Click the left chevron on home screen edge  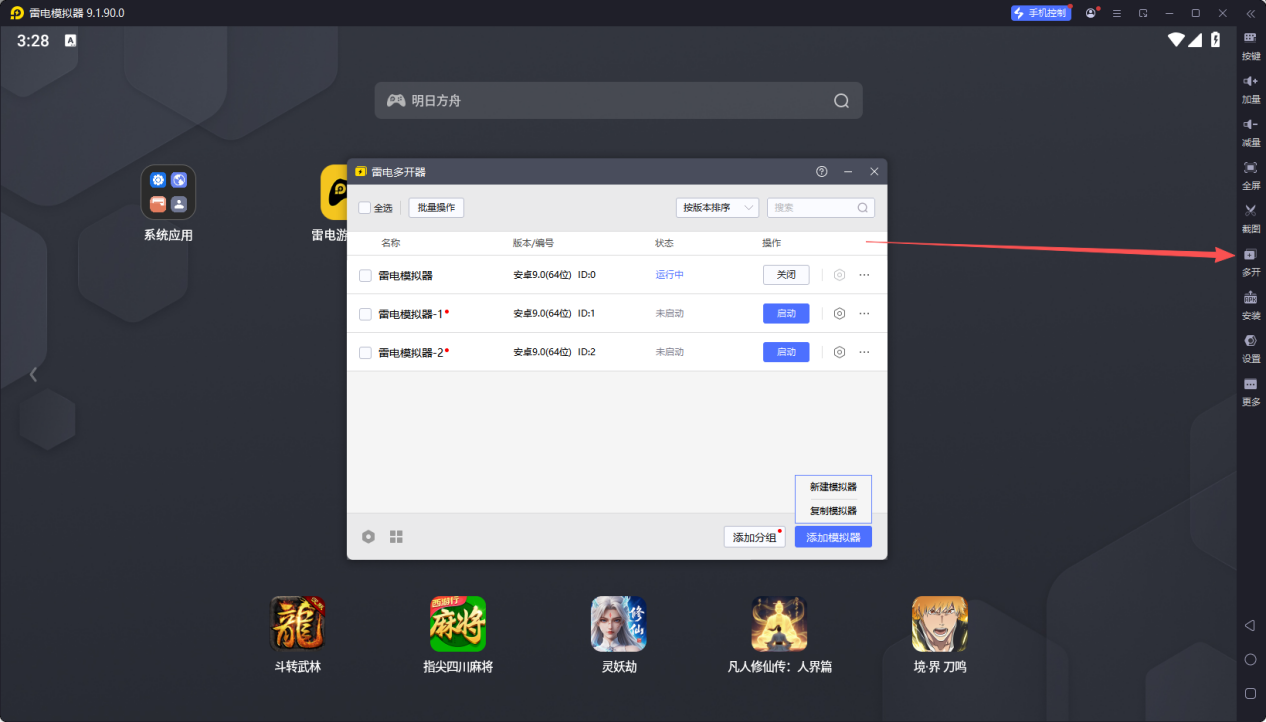[x=33, y=374]
